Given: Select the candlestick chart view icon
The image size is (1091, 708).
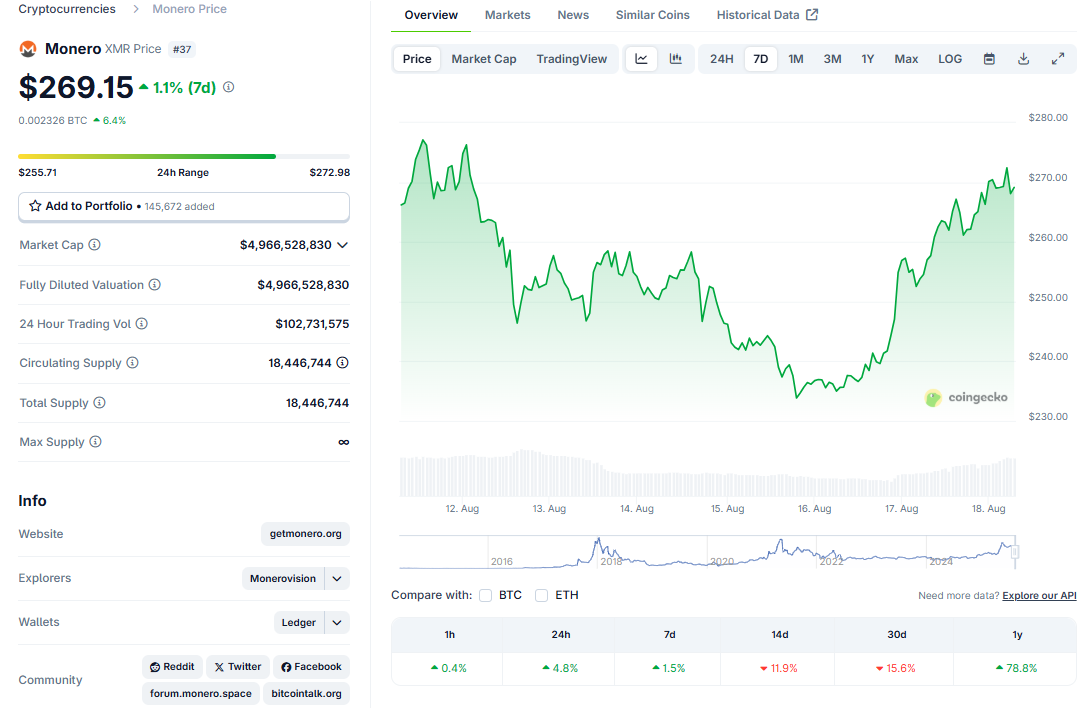Looking at the screenshot, I should (676, 59).
